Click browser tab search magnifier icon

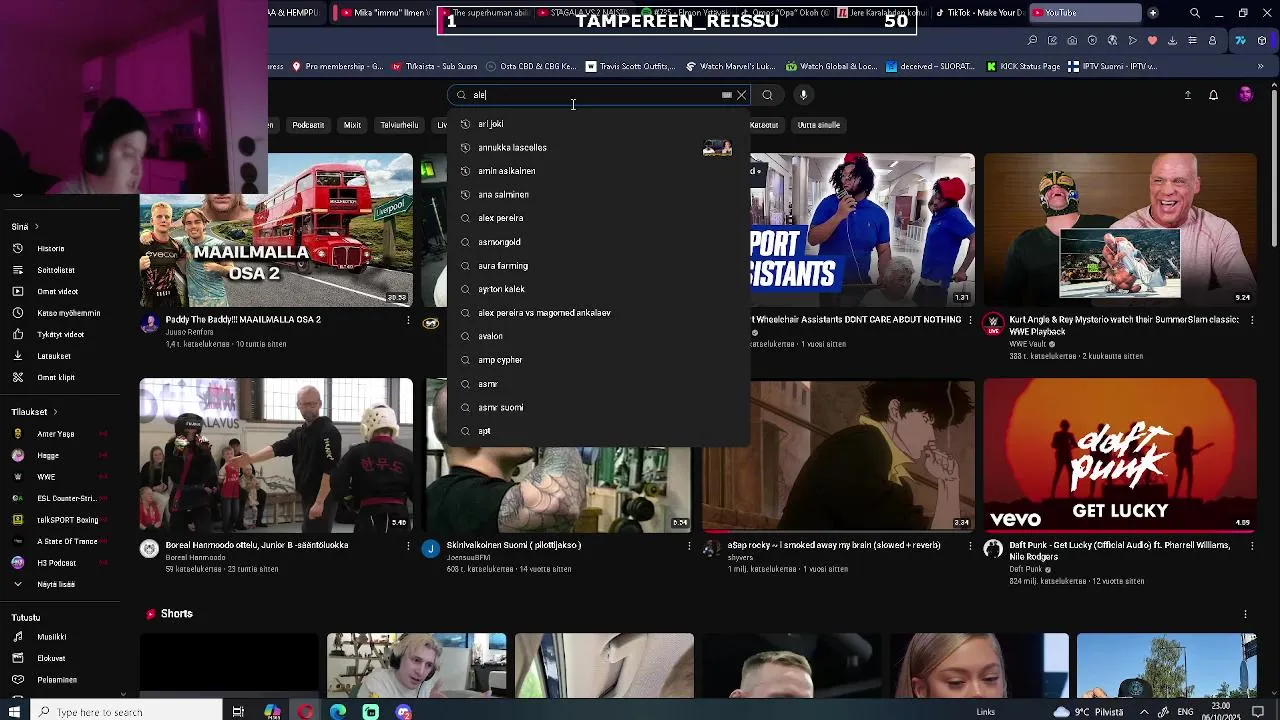point(1195,13)
